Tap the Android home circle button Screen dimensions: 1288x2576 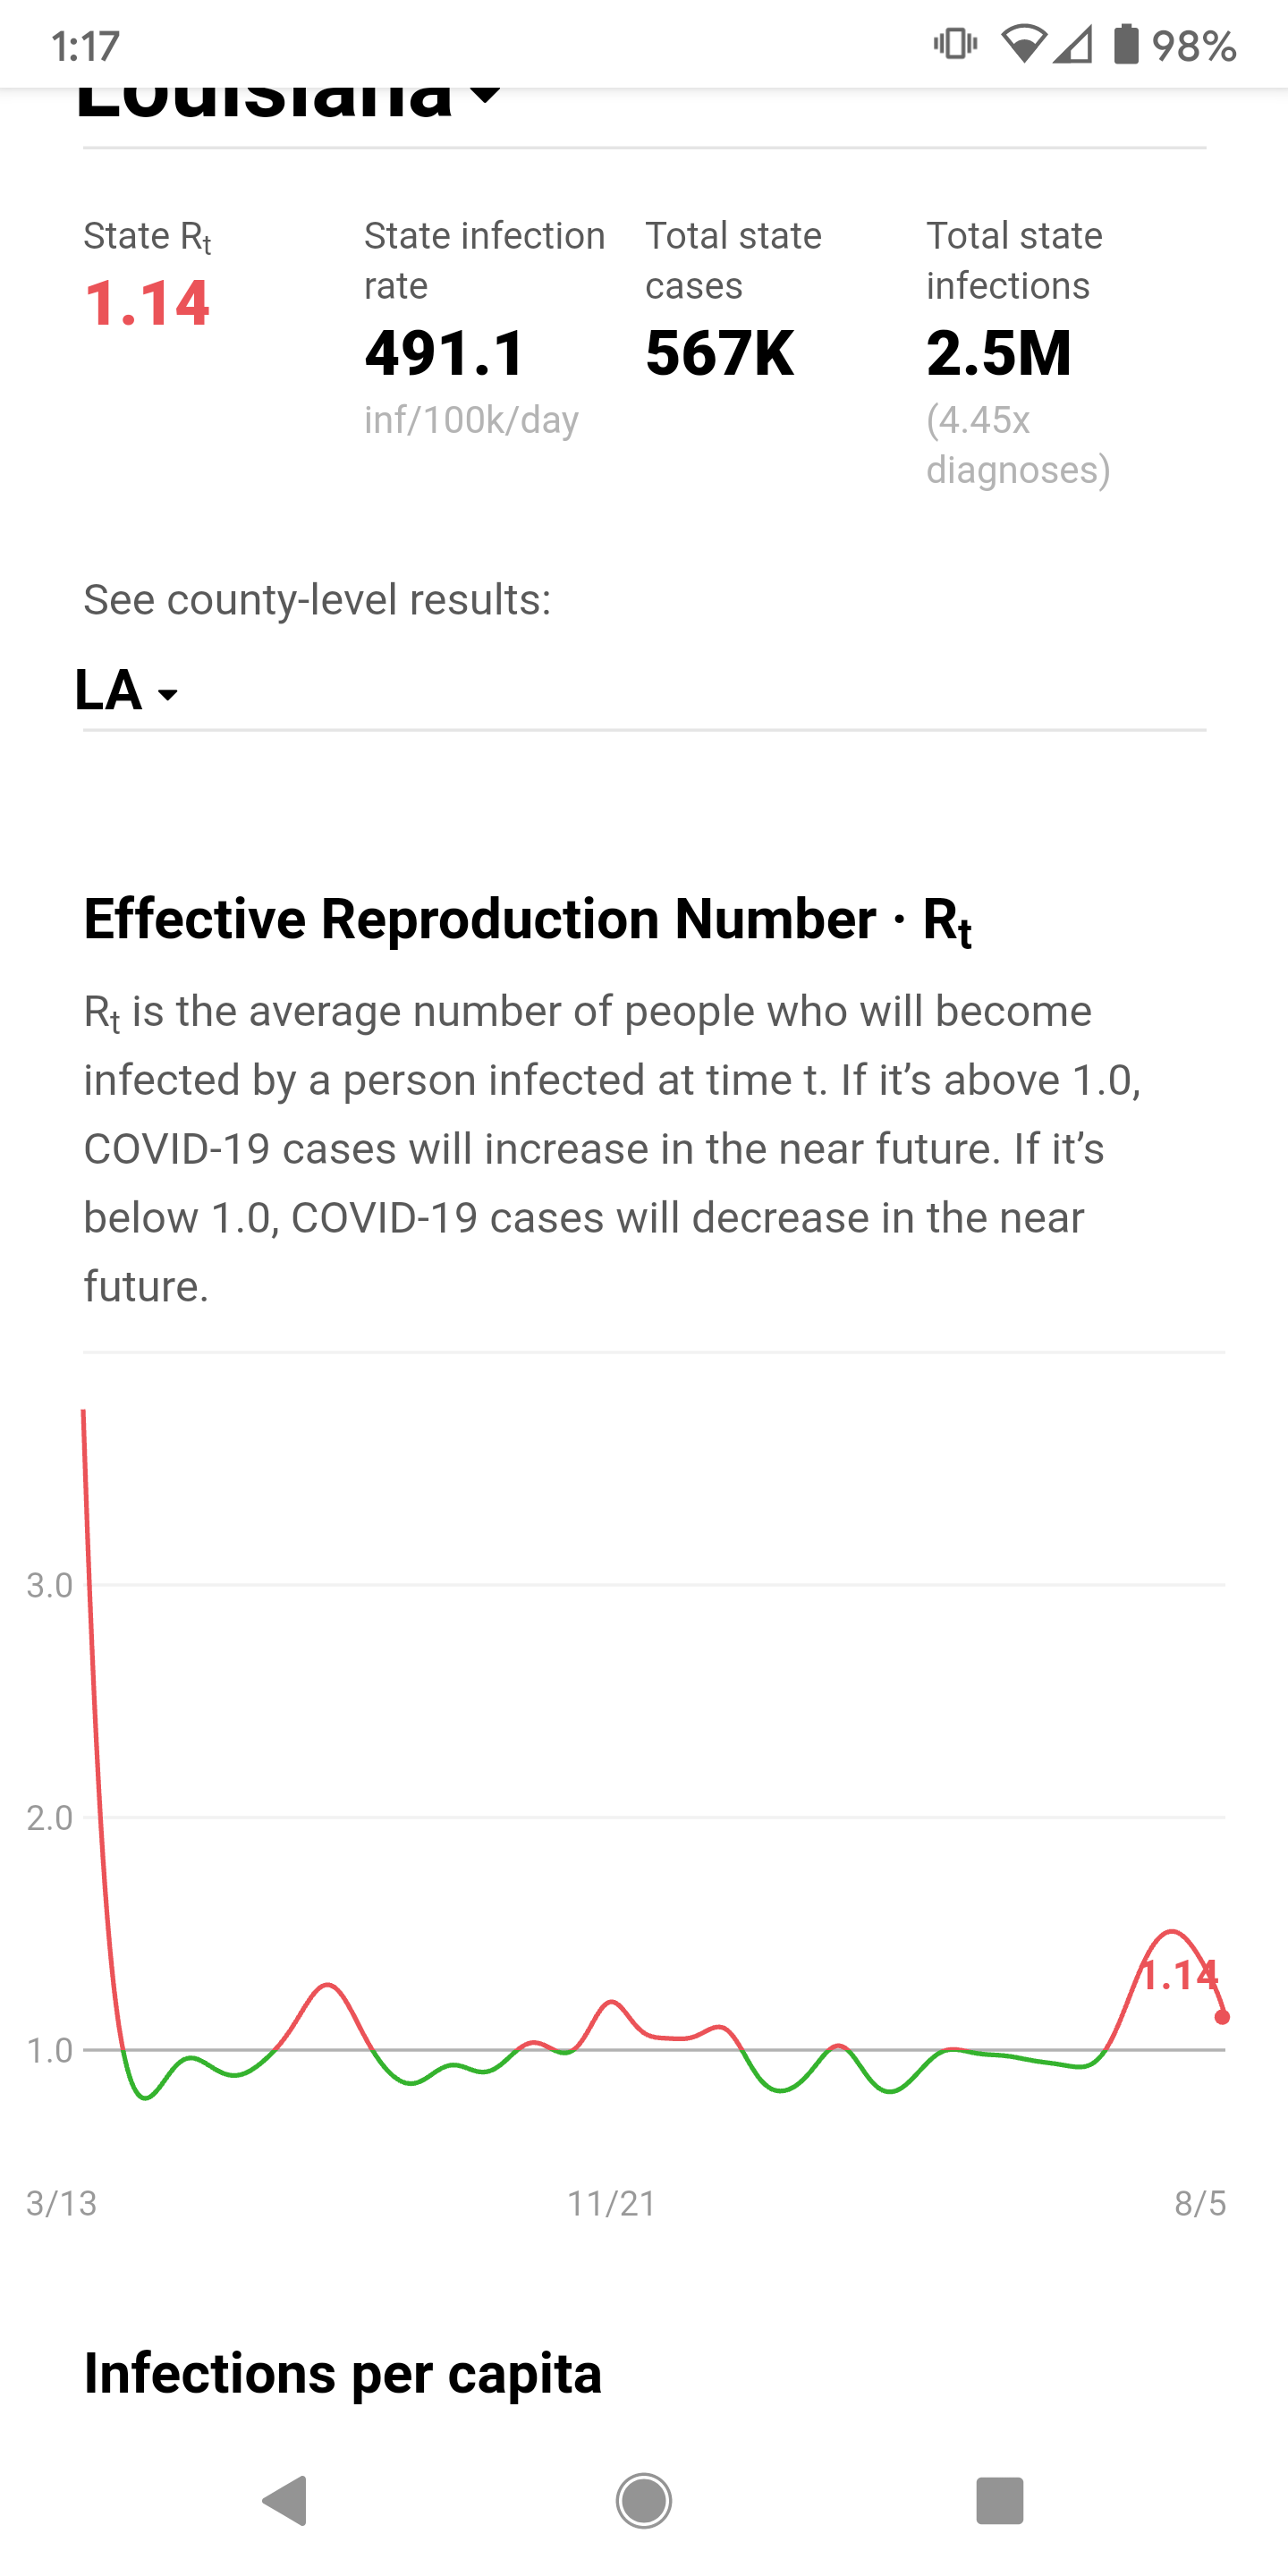tap(643, 2500)
